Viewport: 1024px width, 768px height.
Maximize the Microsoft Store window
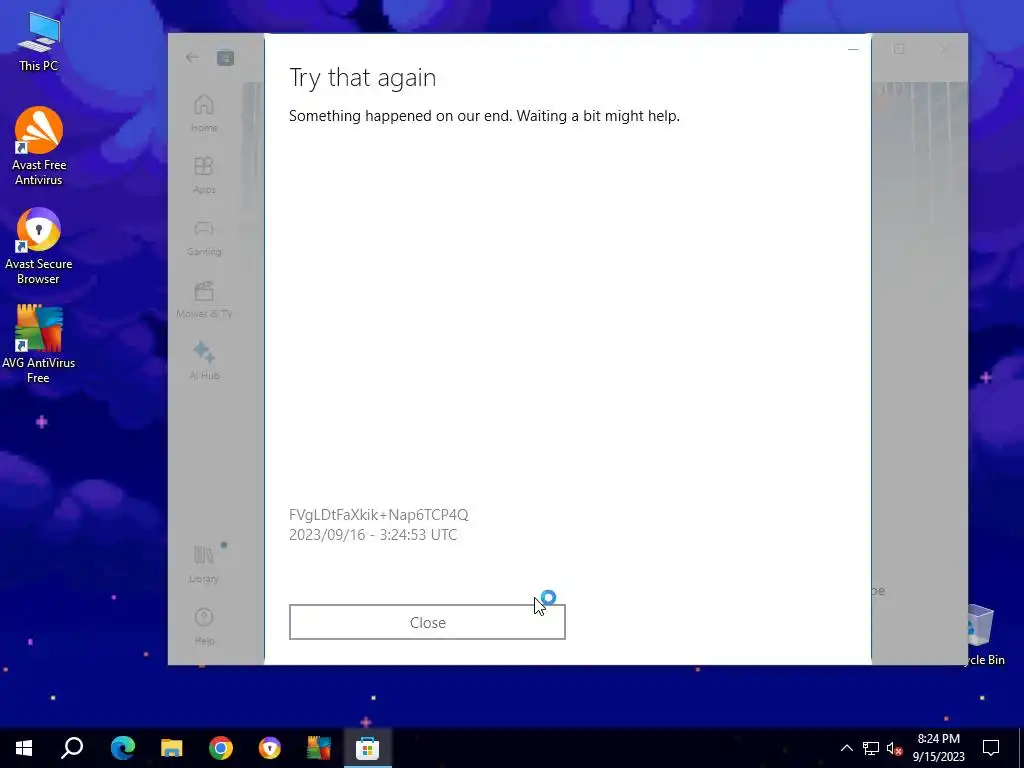point(899,49)
